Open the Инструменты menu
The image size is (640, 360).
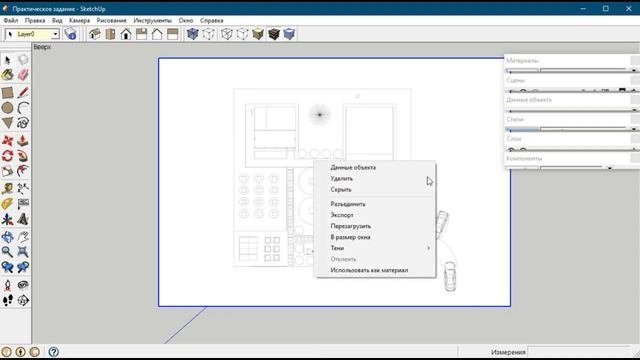click(x=153, y=20)
